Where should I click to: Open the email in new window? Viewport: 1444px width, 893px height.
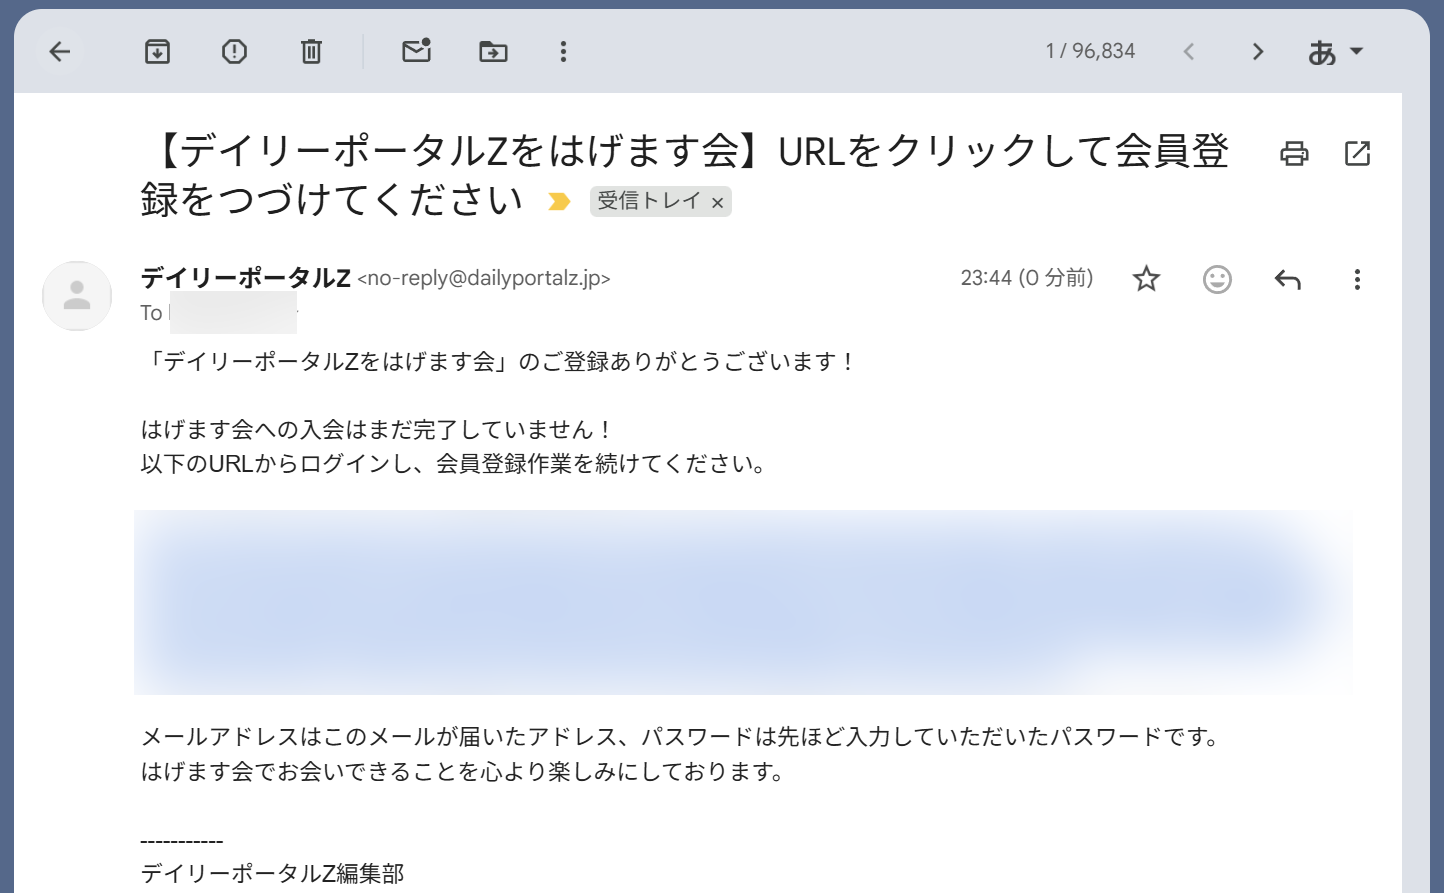tap(1357, 153)
